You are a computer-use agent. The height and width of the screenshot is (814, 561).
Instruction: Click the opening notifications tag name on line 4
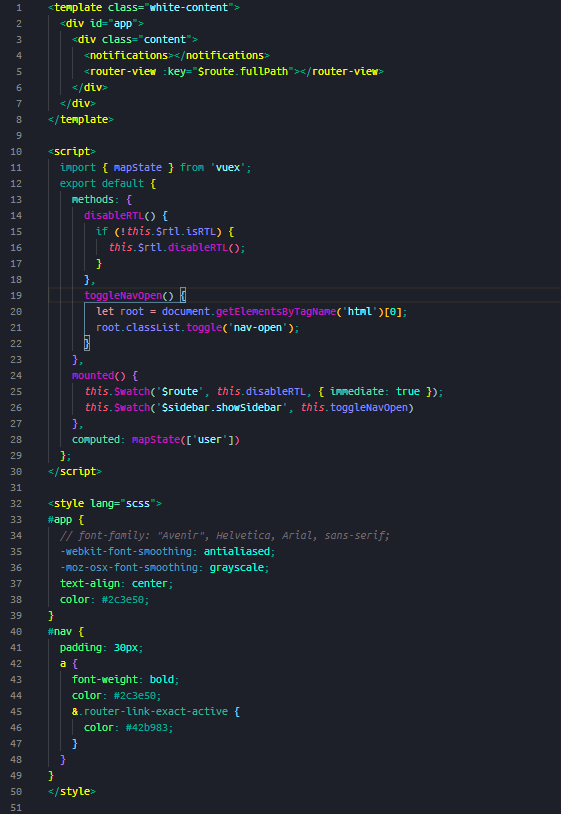129,56
